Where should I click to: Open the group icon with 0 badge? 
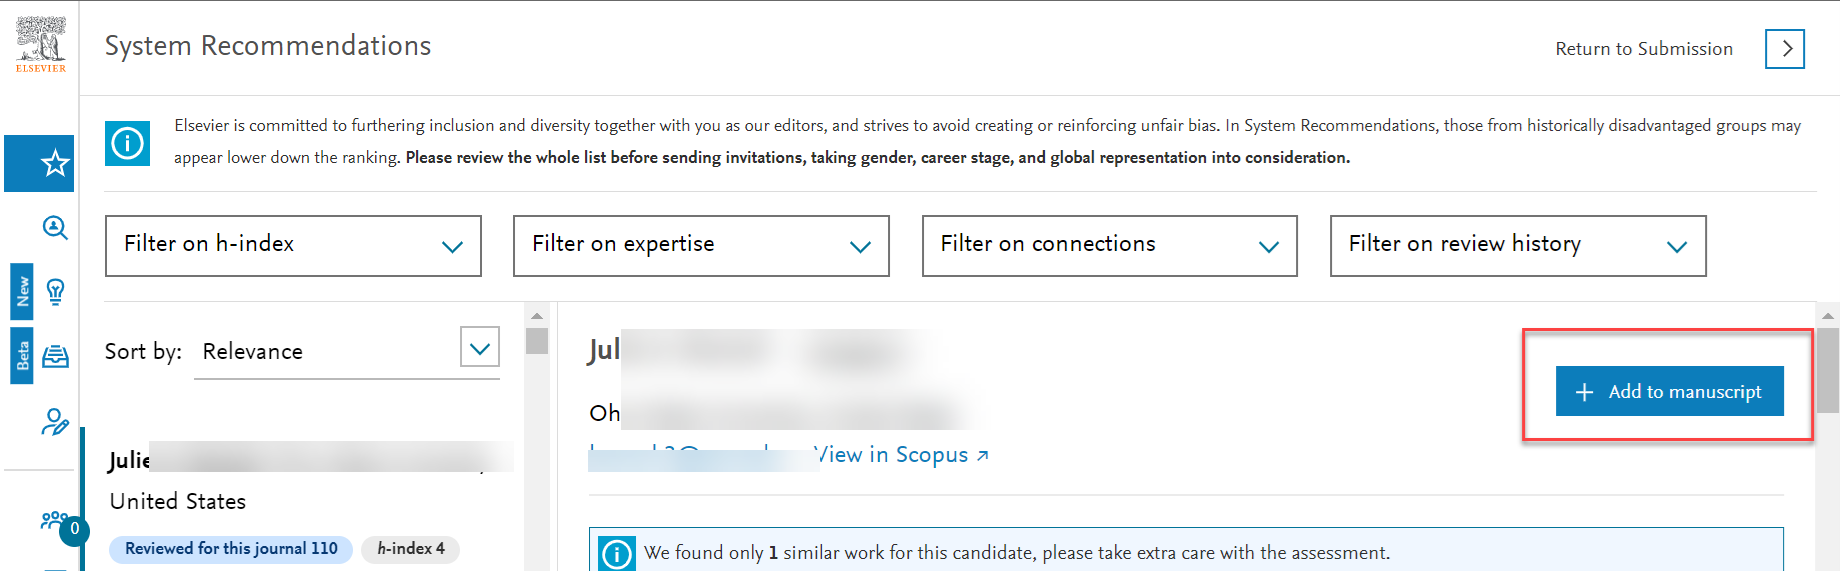pos(54,520)
